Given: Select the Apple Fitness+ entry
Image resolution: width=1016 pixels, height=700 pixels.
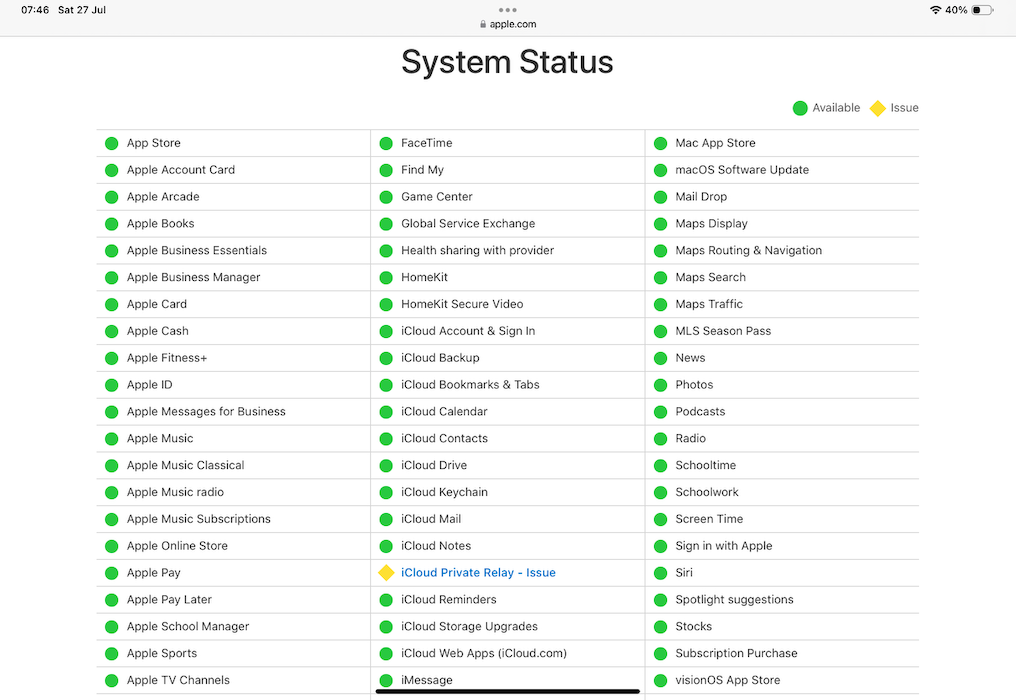Looking at the screenshot, I should [x=167, y=358].
